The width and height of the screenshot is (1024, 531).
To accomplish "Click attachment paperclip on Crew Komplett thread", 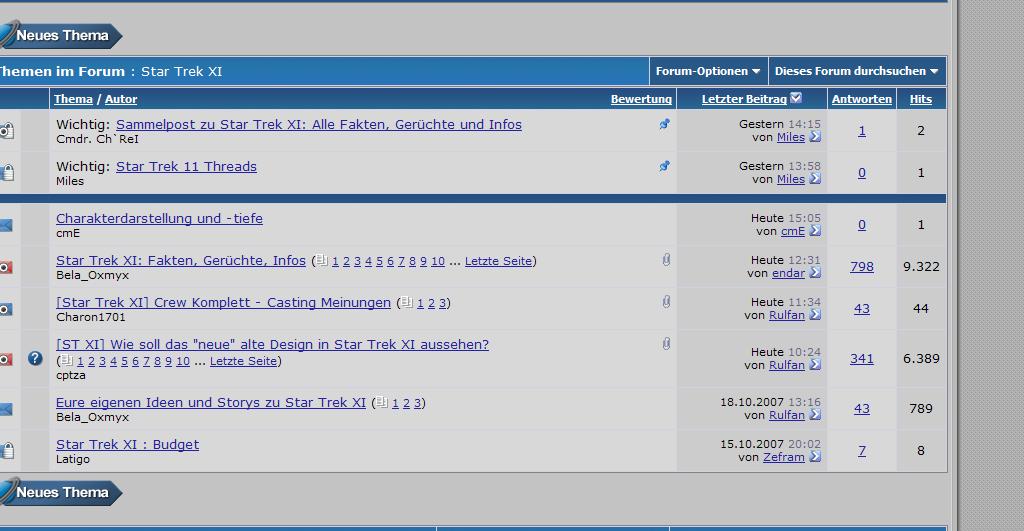I will 666,302.
